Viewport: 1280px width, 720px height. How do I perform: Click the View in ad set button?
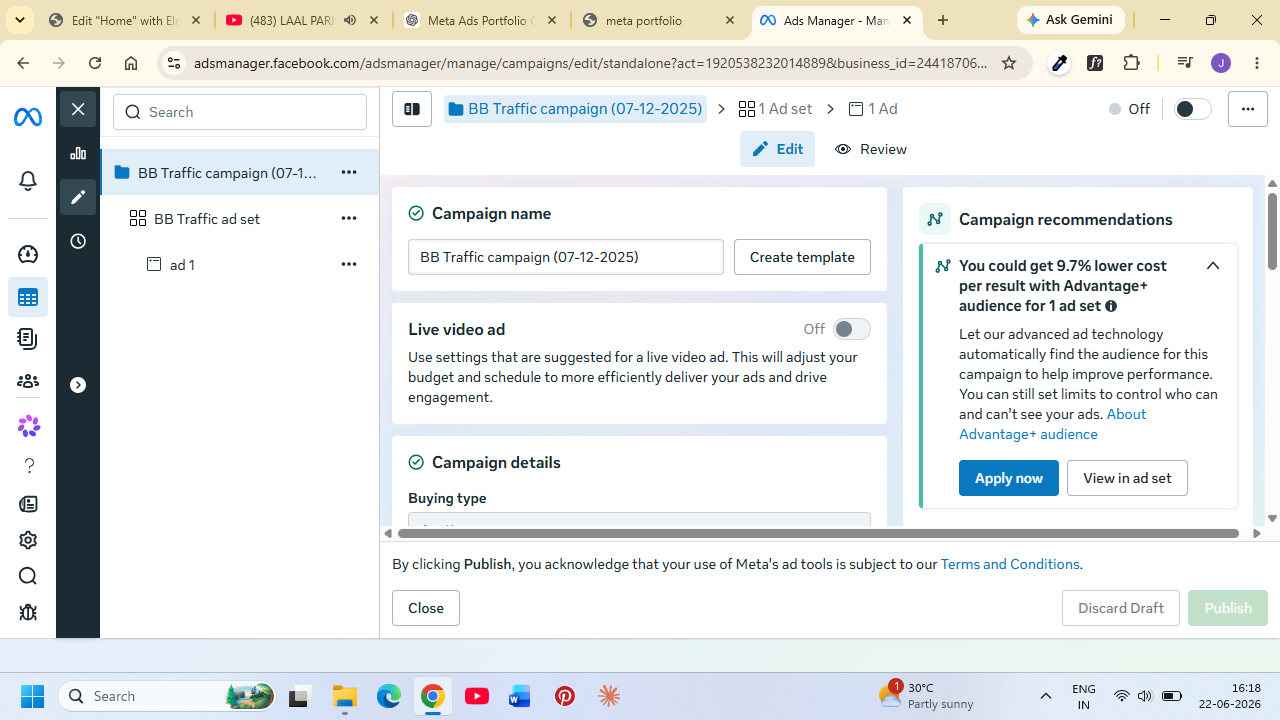[x=1127, y=478]
